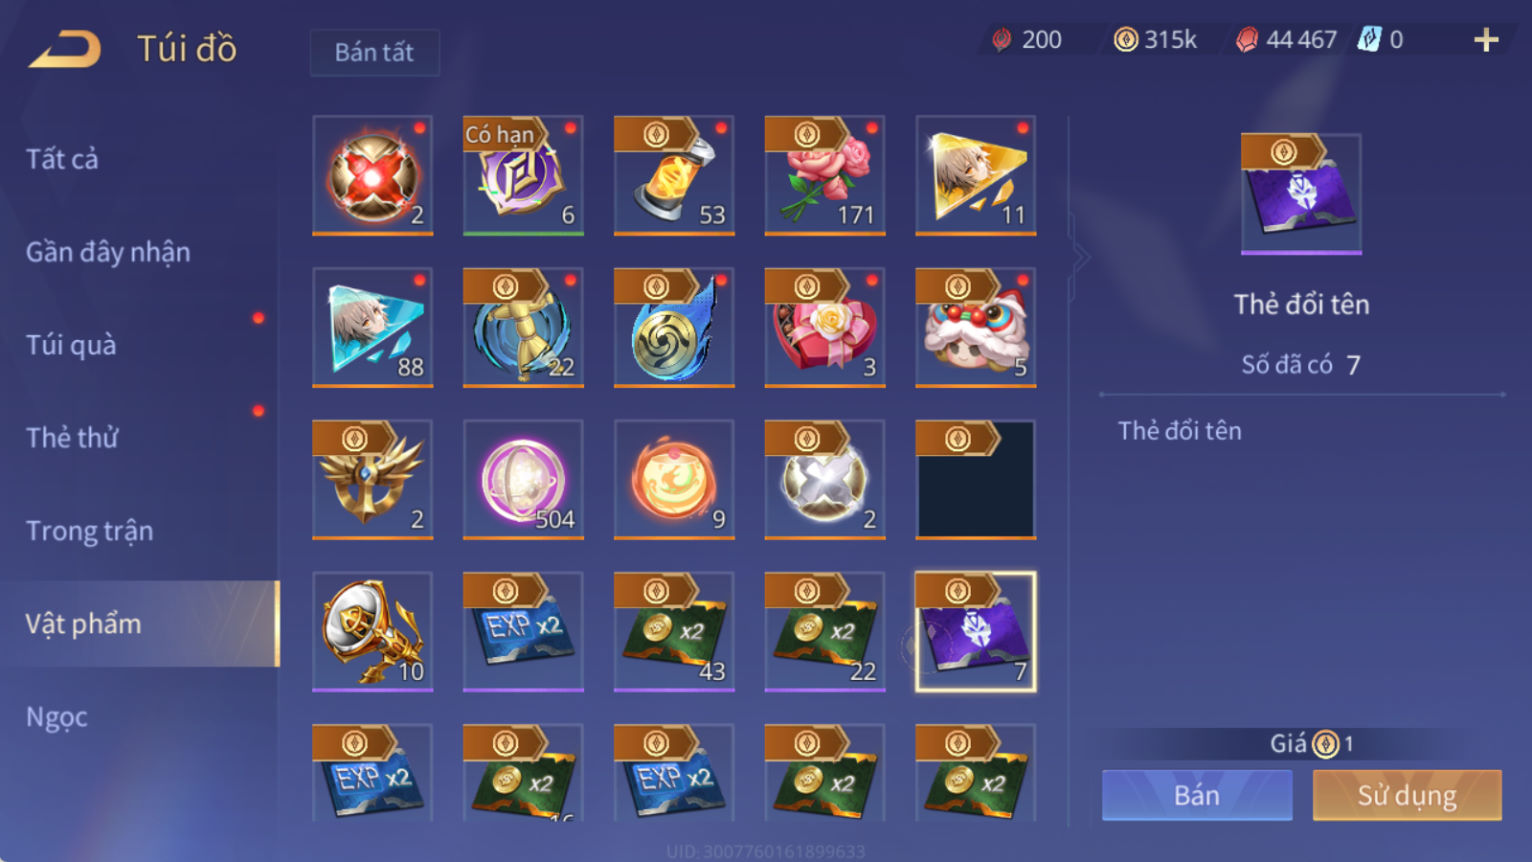Click the plus icon to add currency
Viewport: 1532px width, 862px height.
coord(1486,40)
